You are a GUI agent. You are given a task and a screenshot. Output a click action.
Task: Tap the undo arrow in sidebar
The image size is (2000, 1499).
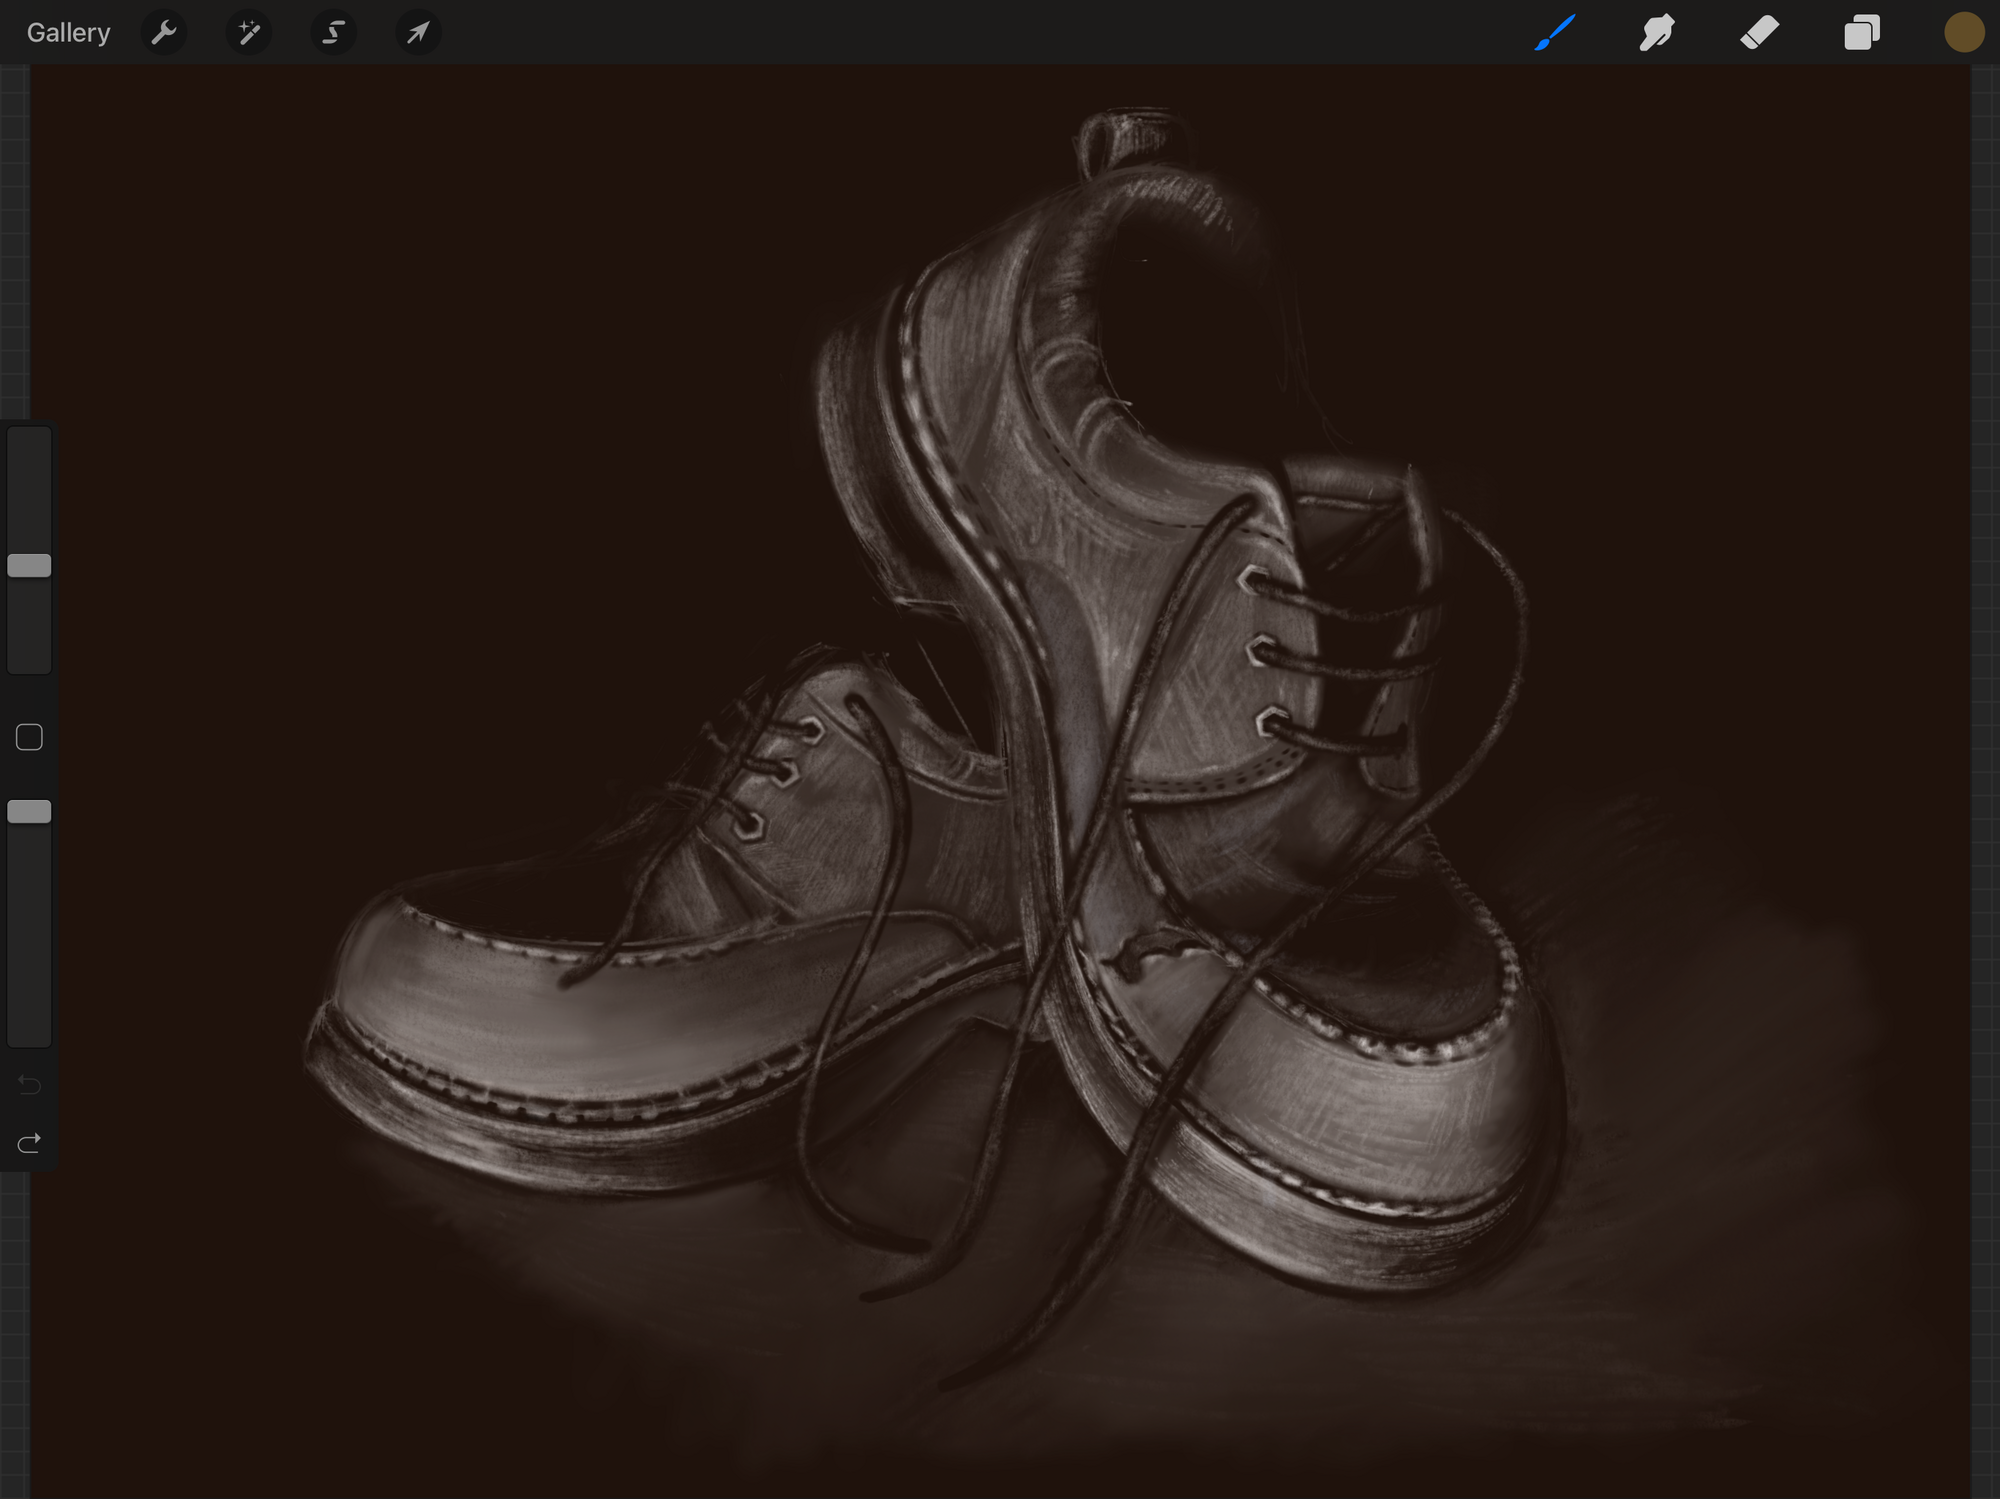29,1084
